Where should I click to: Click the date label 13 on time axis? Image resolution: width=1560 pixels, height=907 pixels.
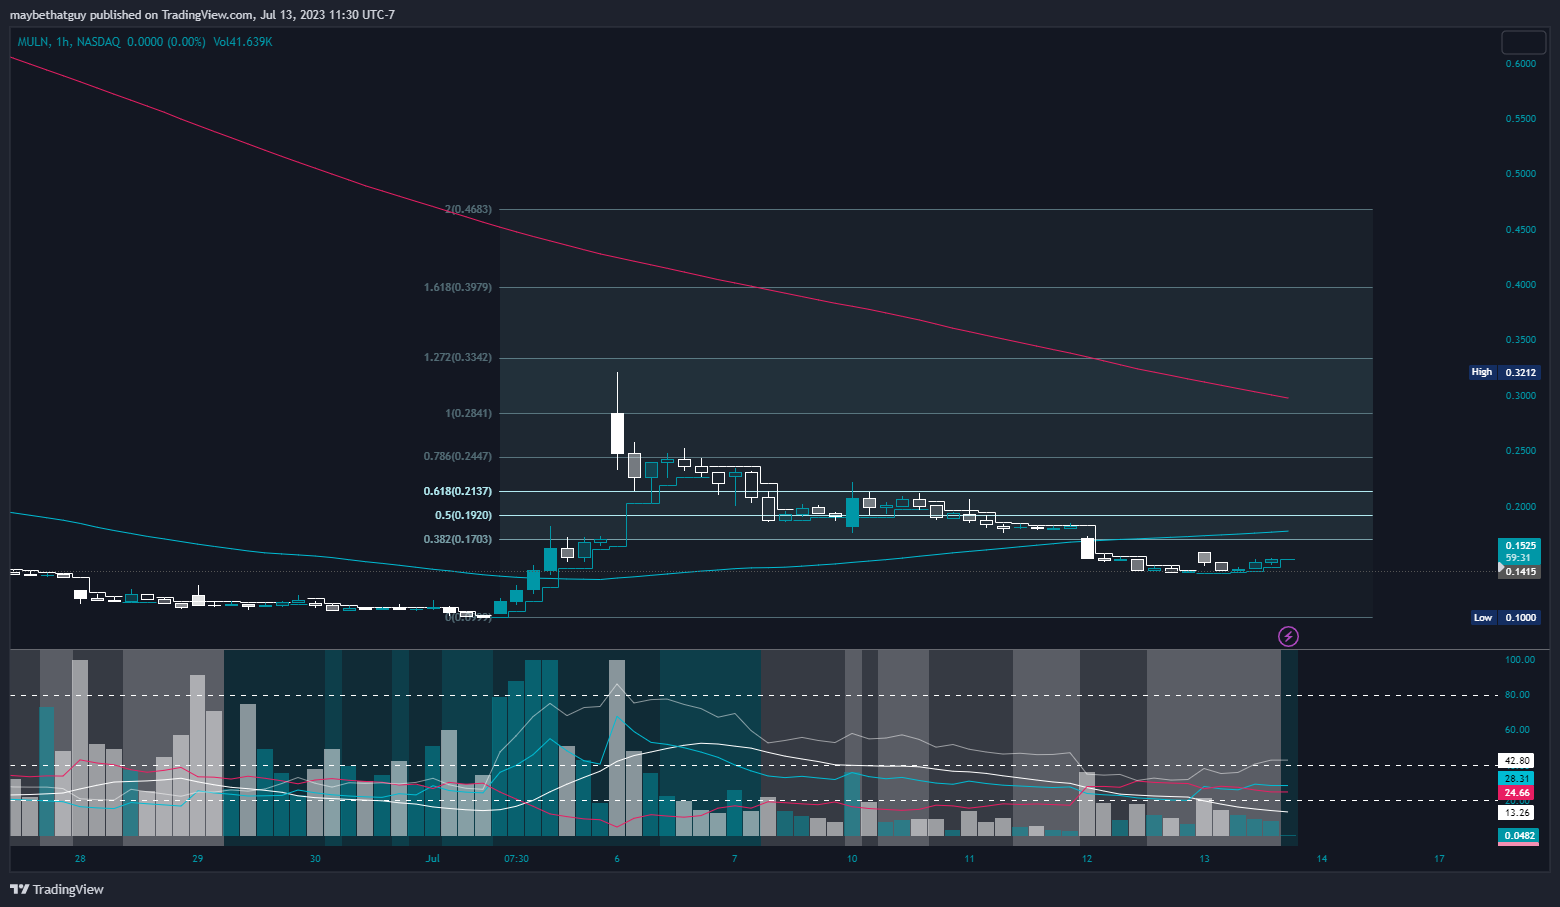tap(1204, 858)
